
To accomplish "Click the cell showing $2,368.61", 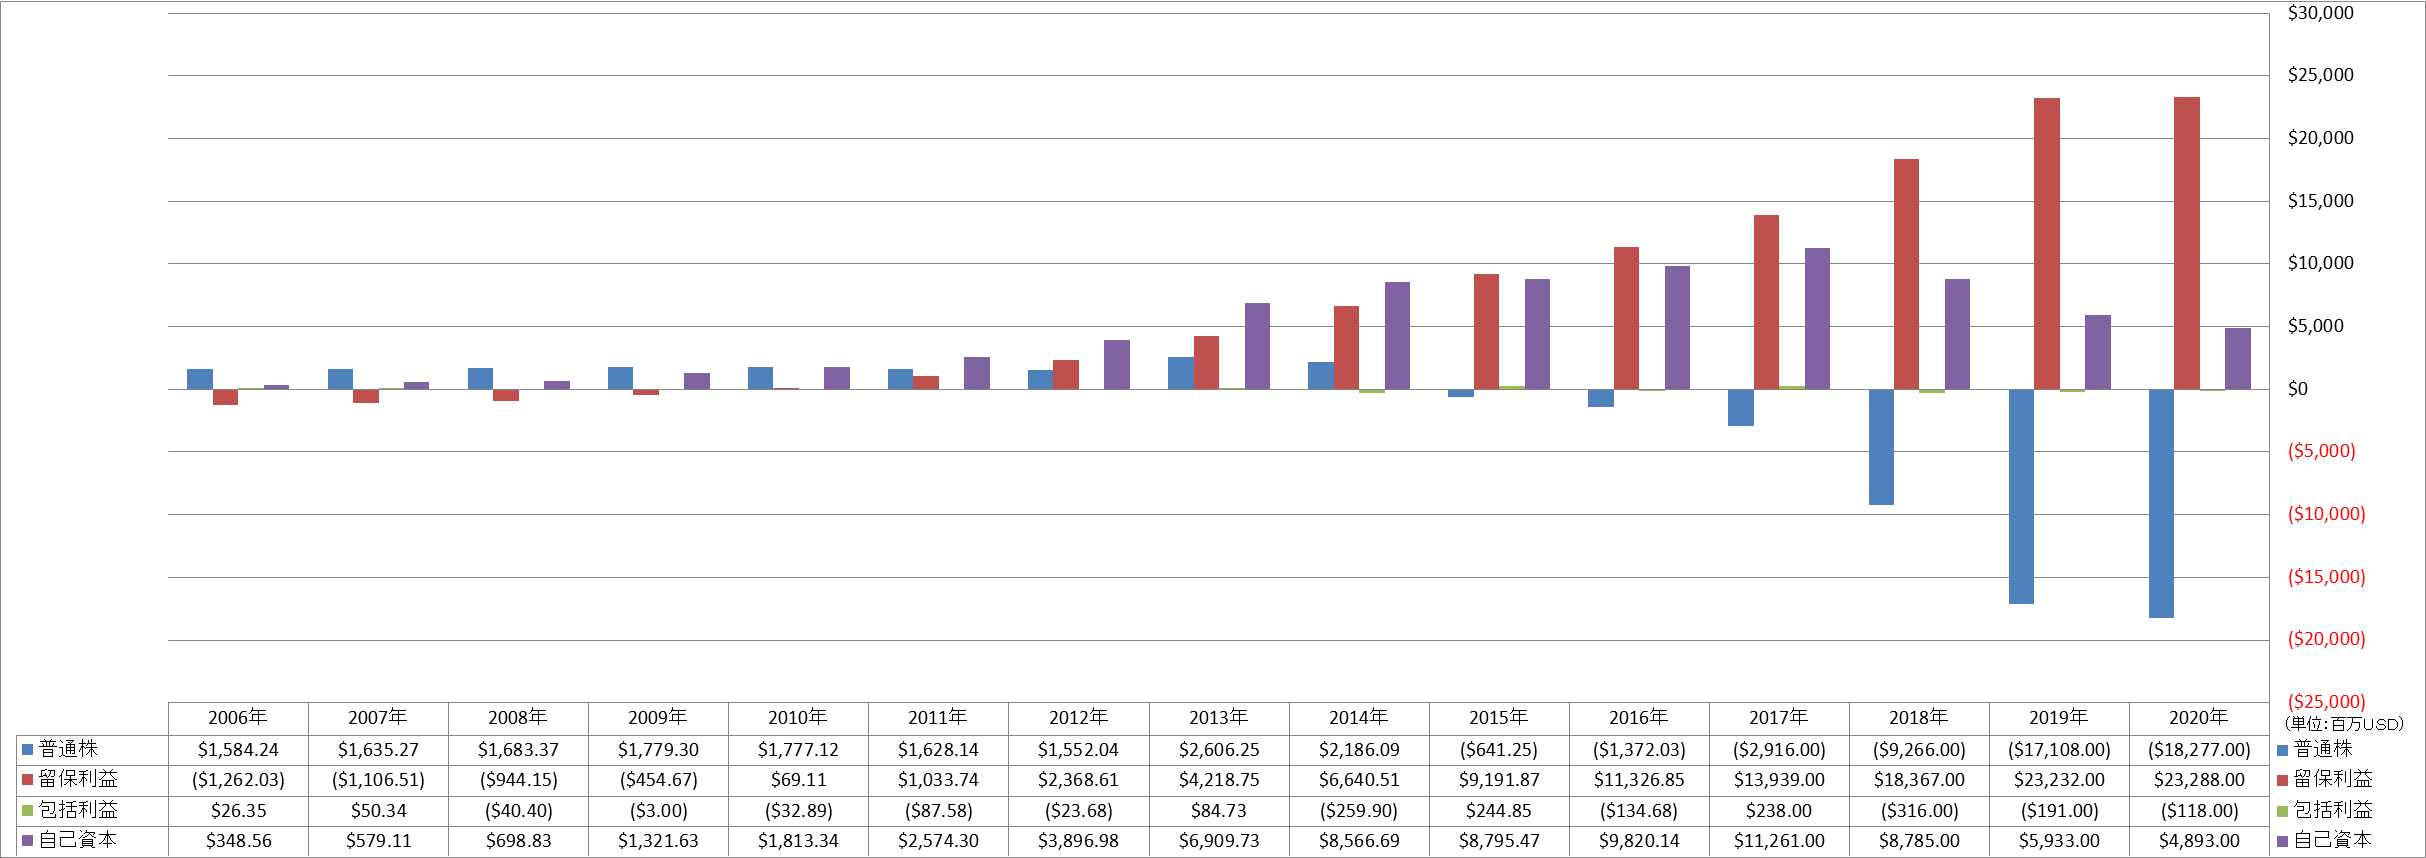I will (1078, 779).
